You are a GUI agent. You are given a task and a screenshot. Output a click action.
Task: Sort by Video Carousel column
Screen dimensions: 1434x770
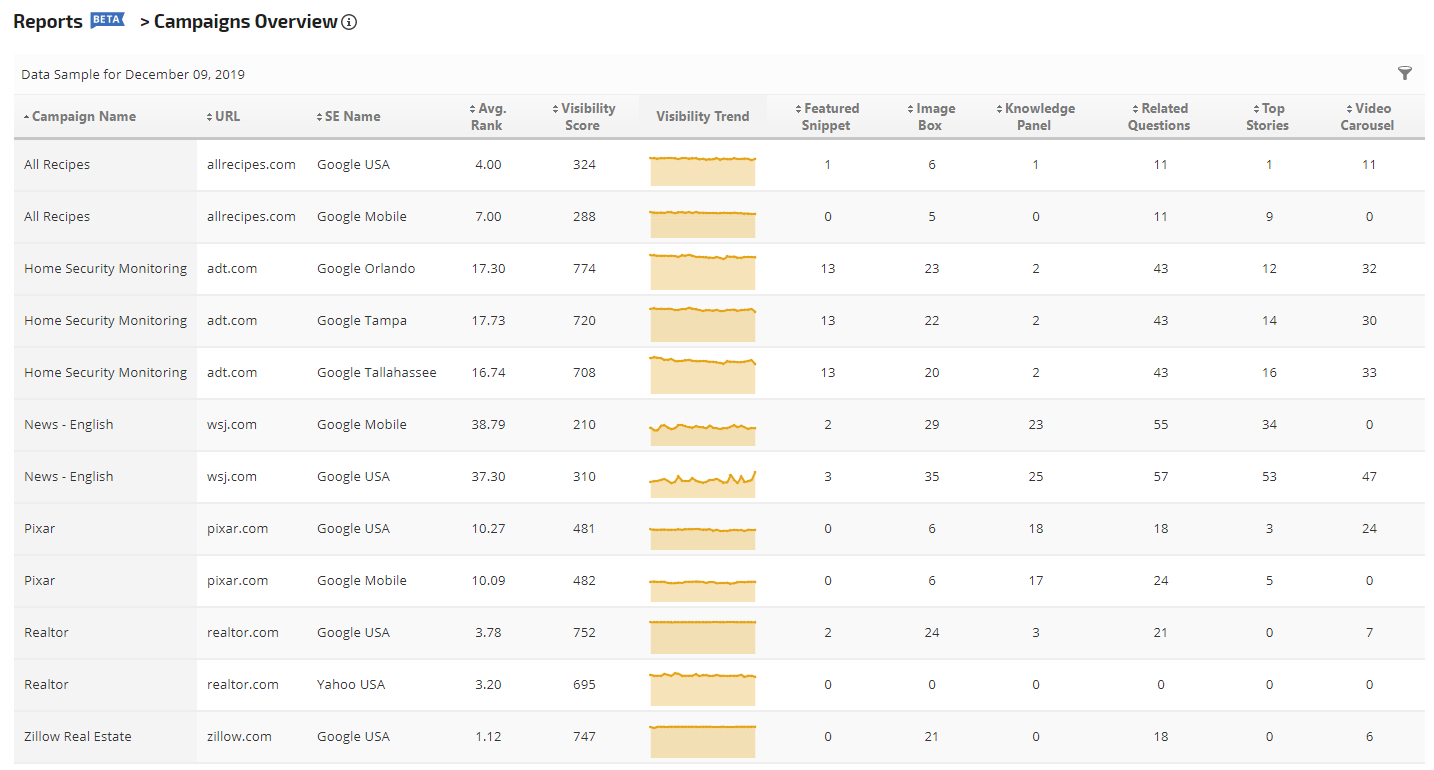pos(1368,117)
